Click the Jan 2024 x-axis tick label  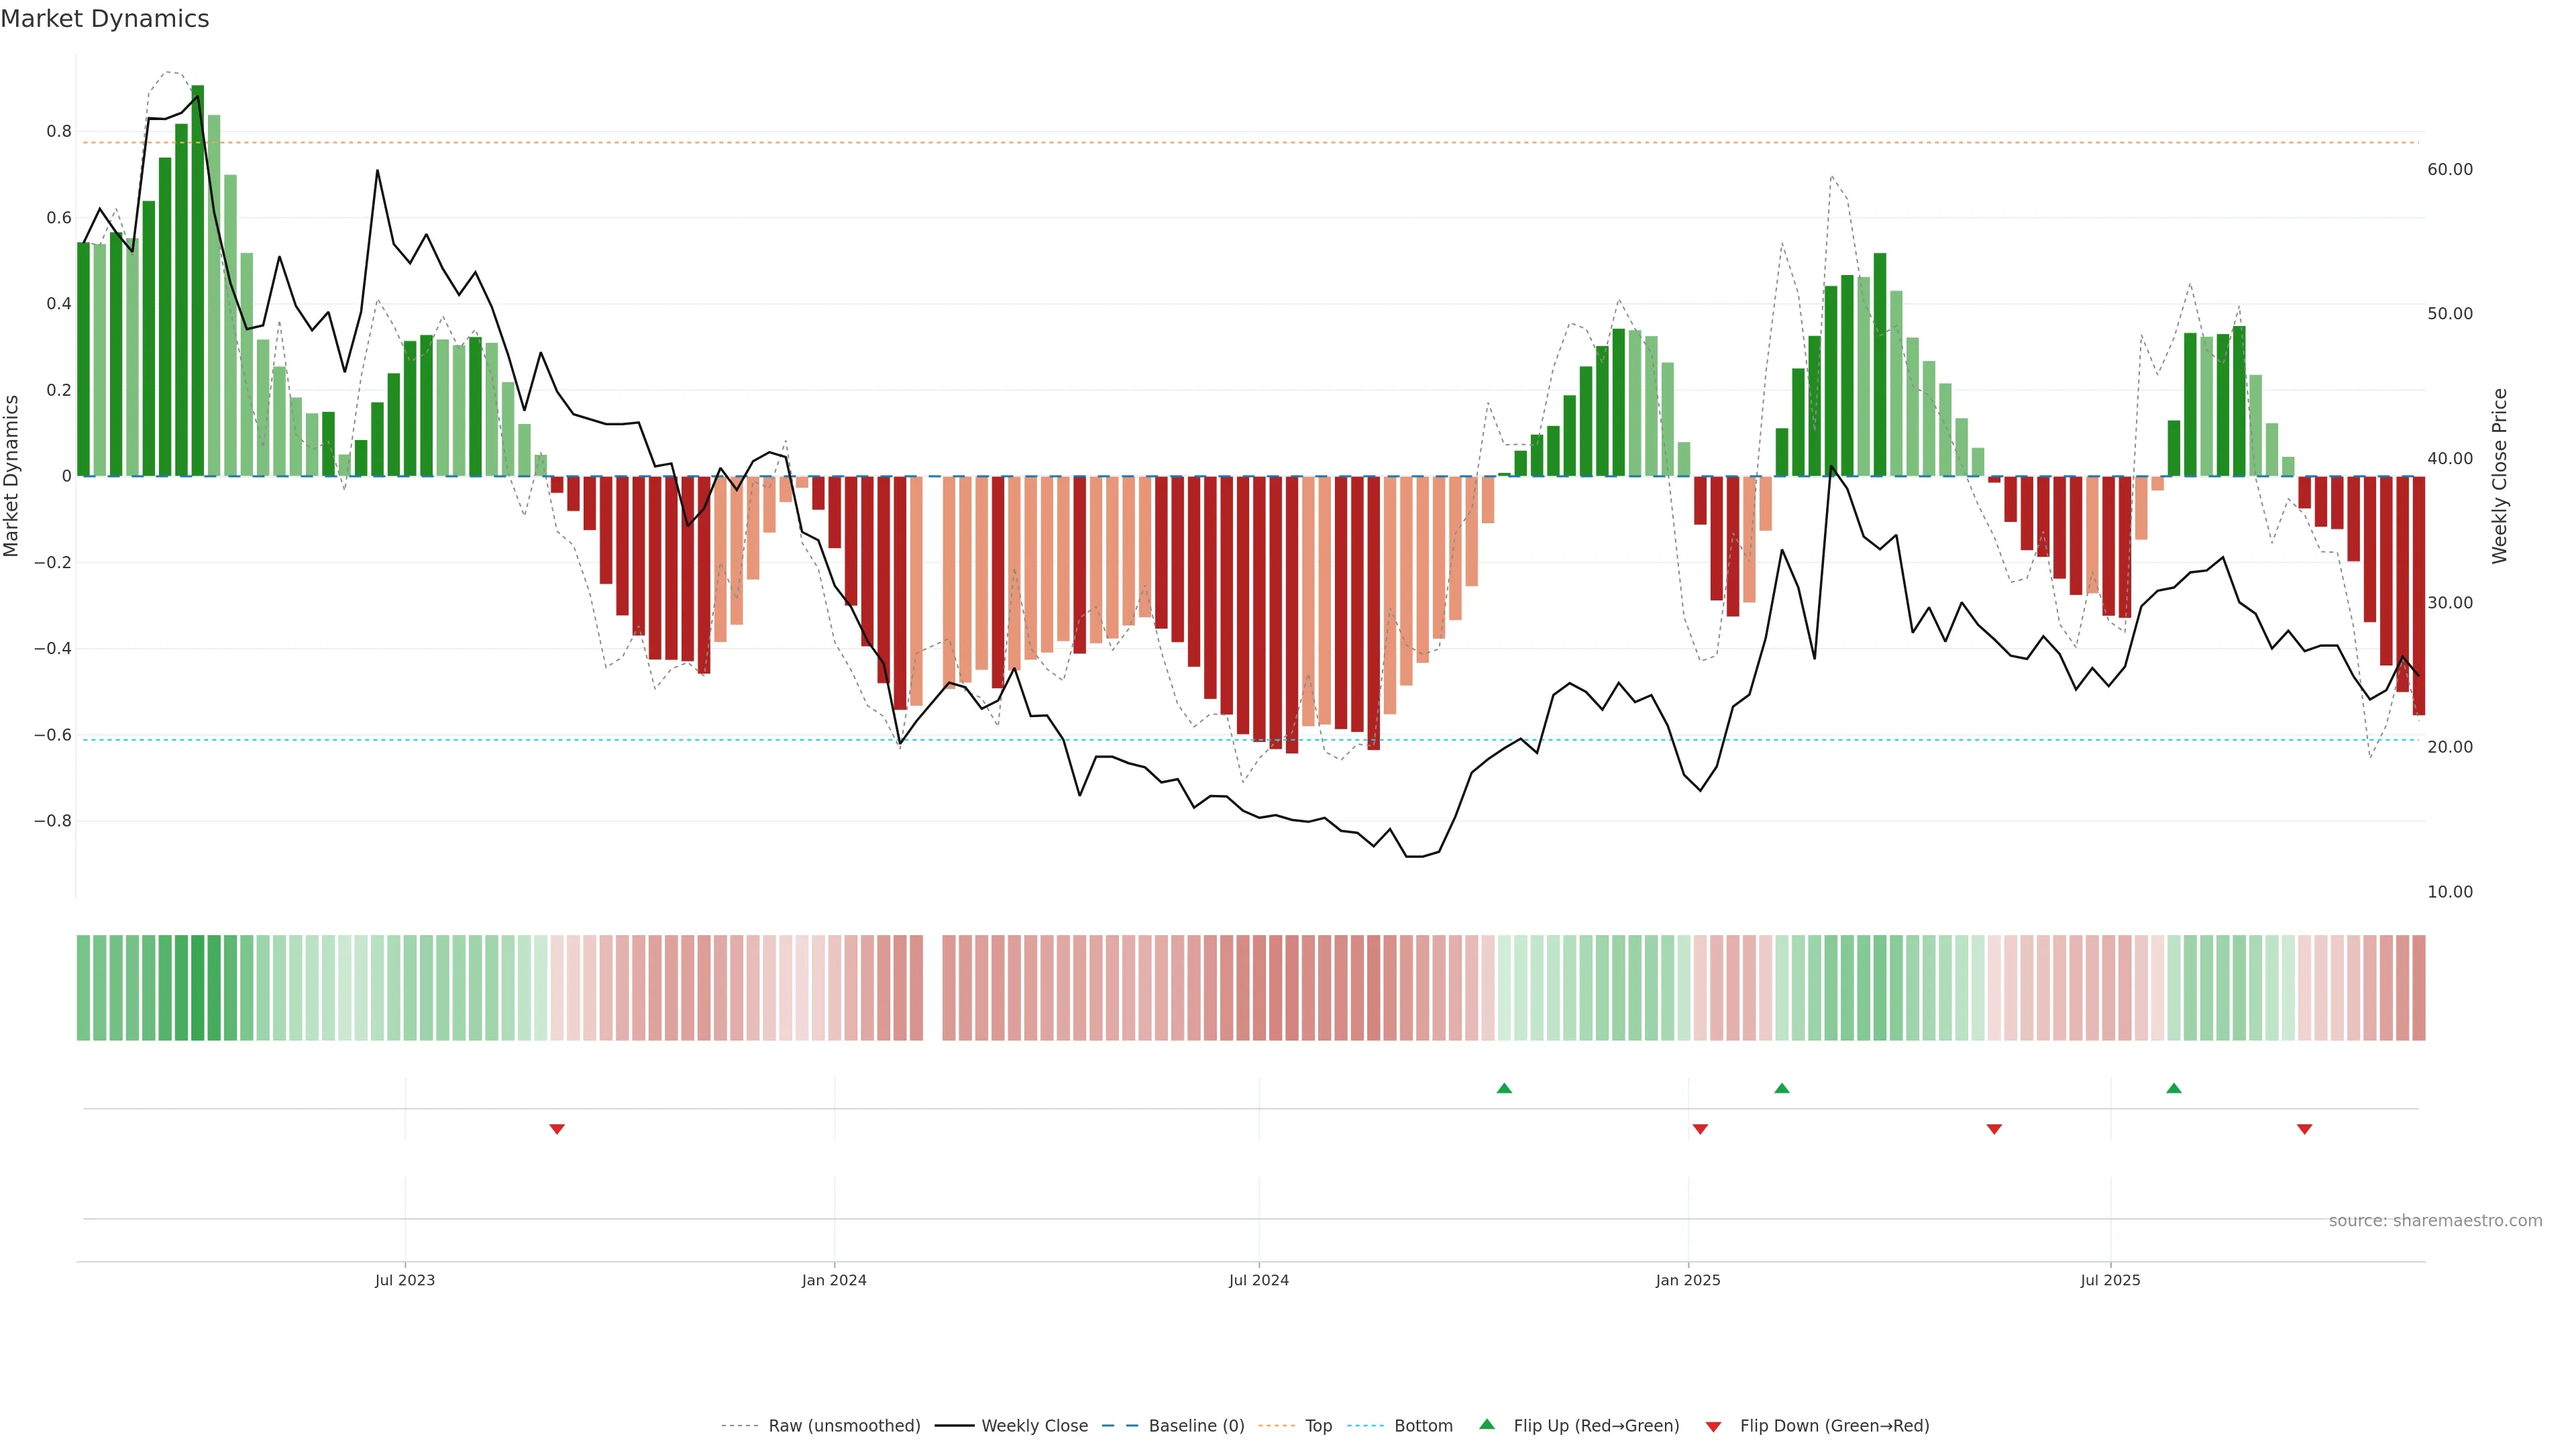pos(834,1280)
